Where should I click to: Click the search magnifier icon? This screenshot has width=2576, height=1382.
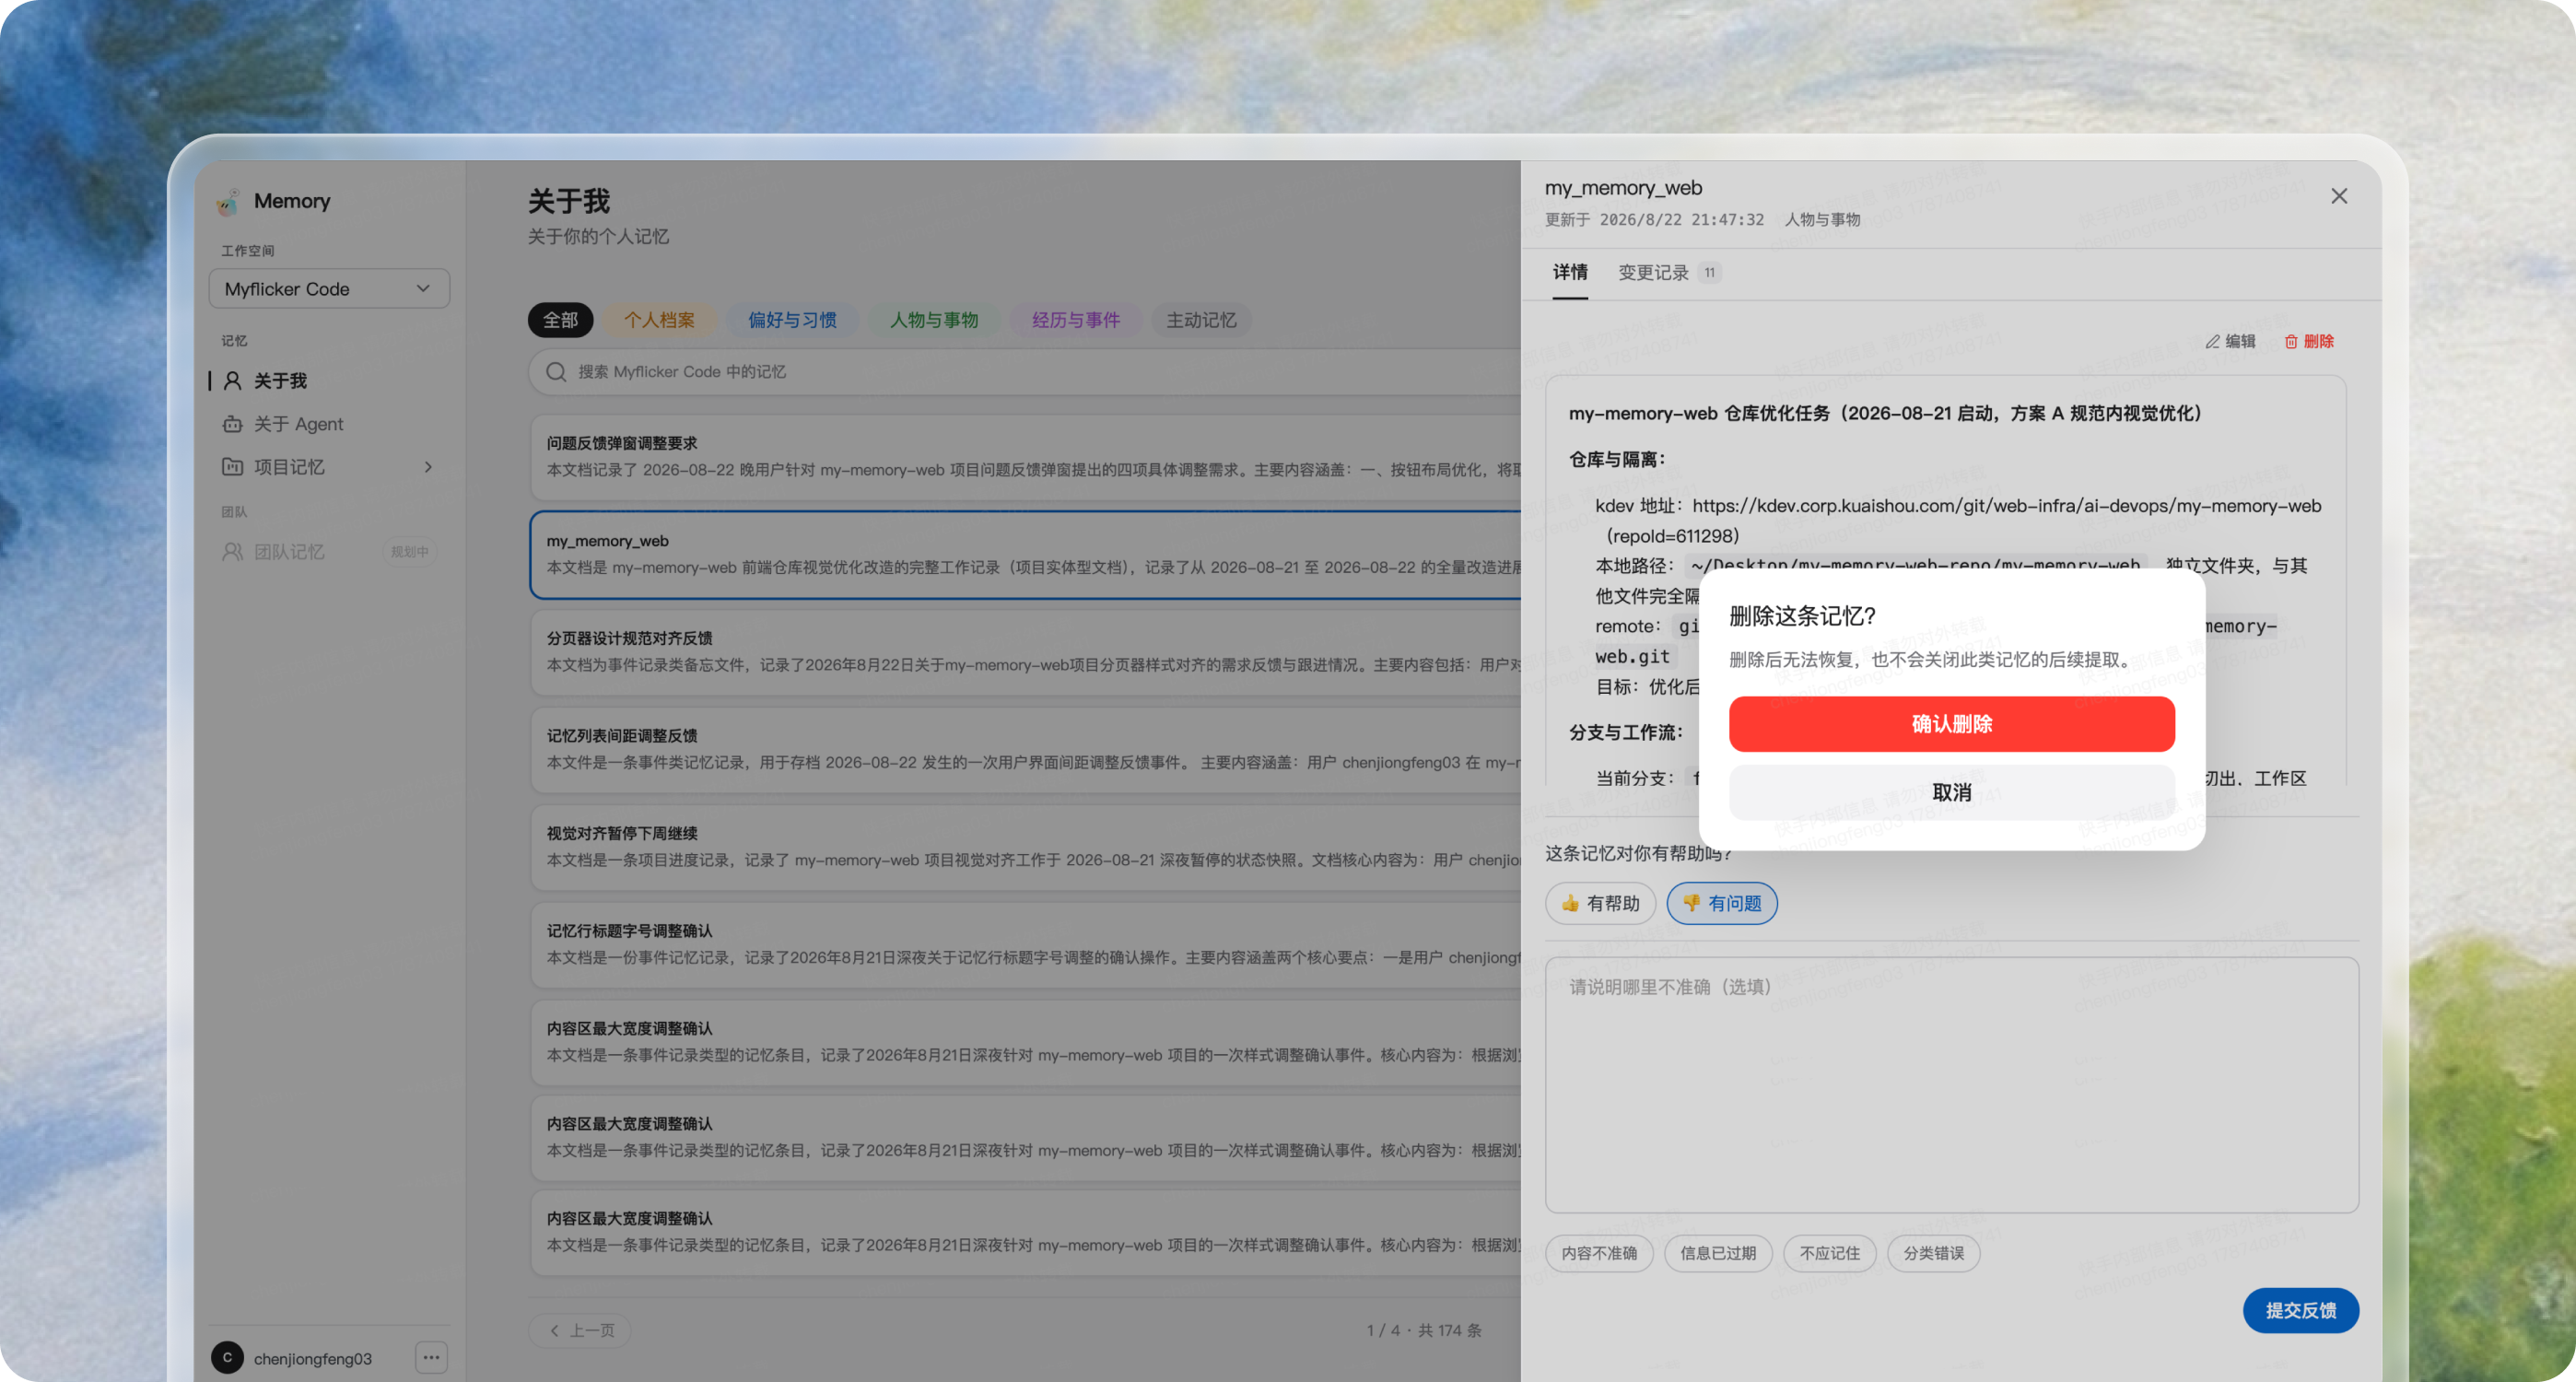click(x=556, y=372)
